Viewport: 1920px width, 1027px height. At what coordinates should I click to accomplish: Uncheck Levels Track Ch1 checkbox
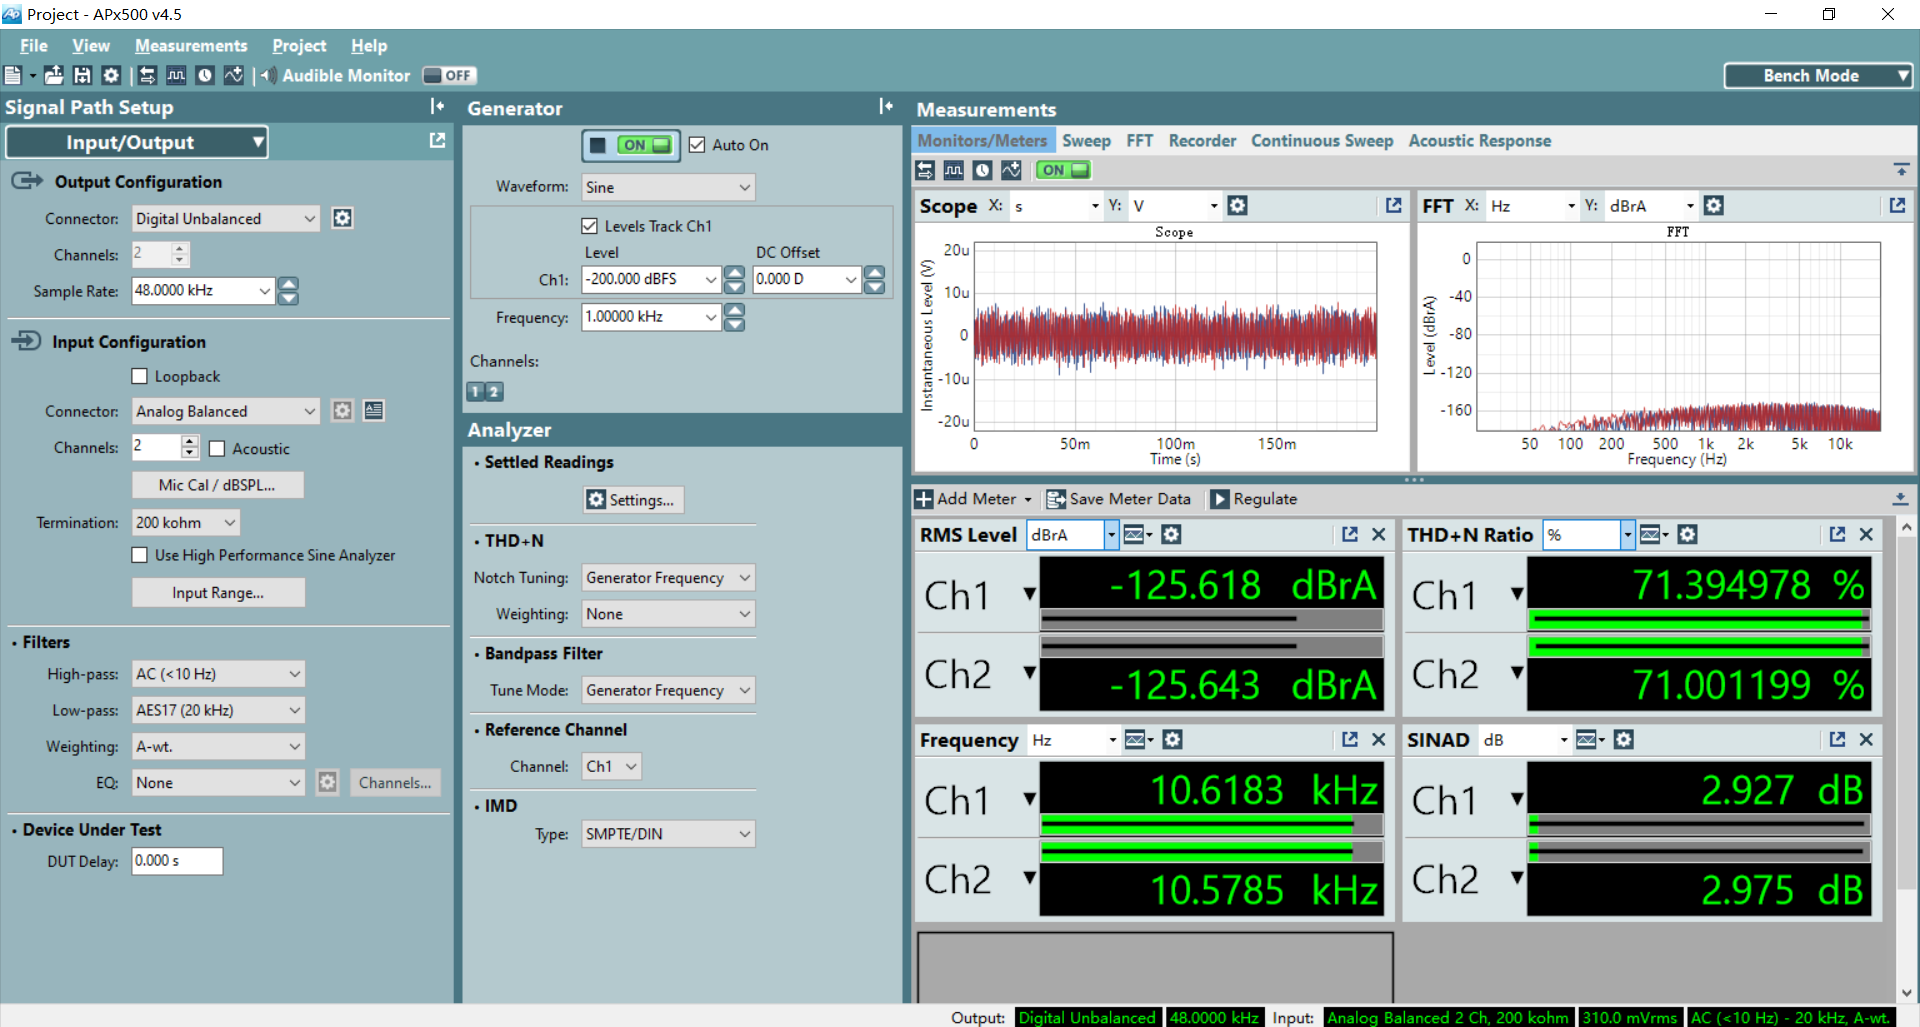[x=590, y=226]
